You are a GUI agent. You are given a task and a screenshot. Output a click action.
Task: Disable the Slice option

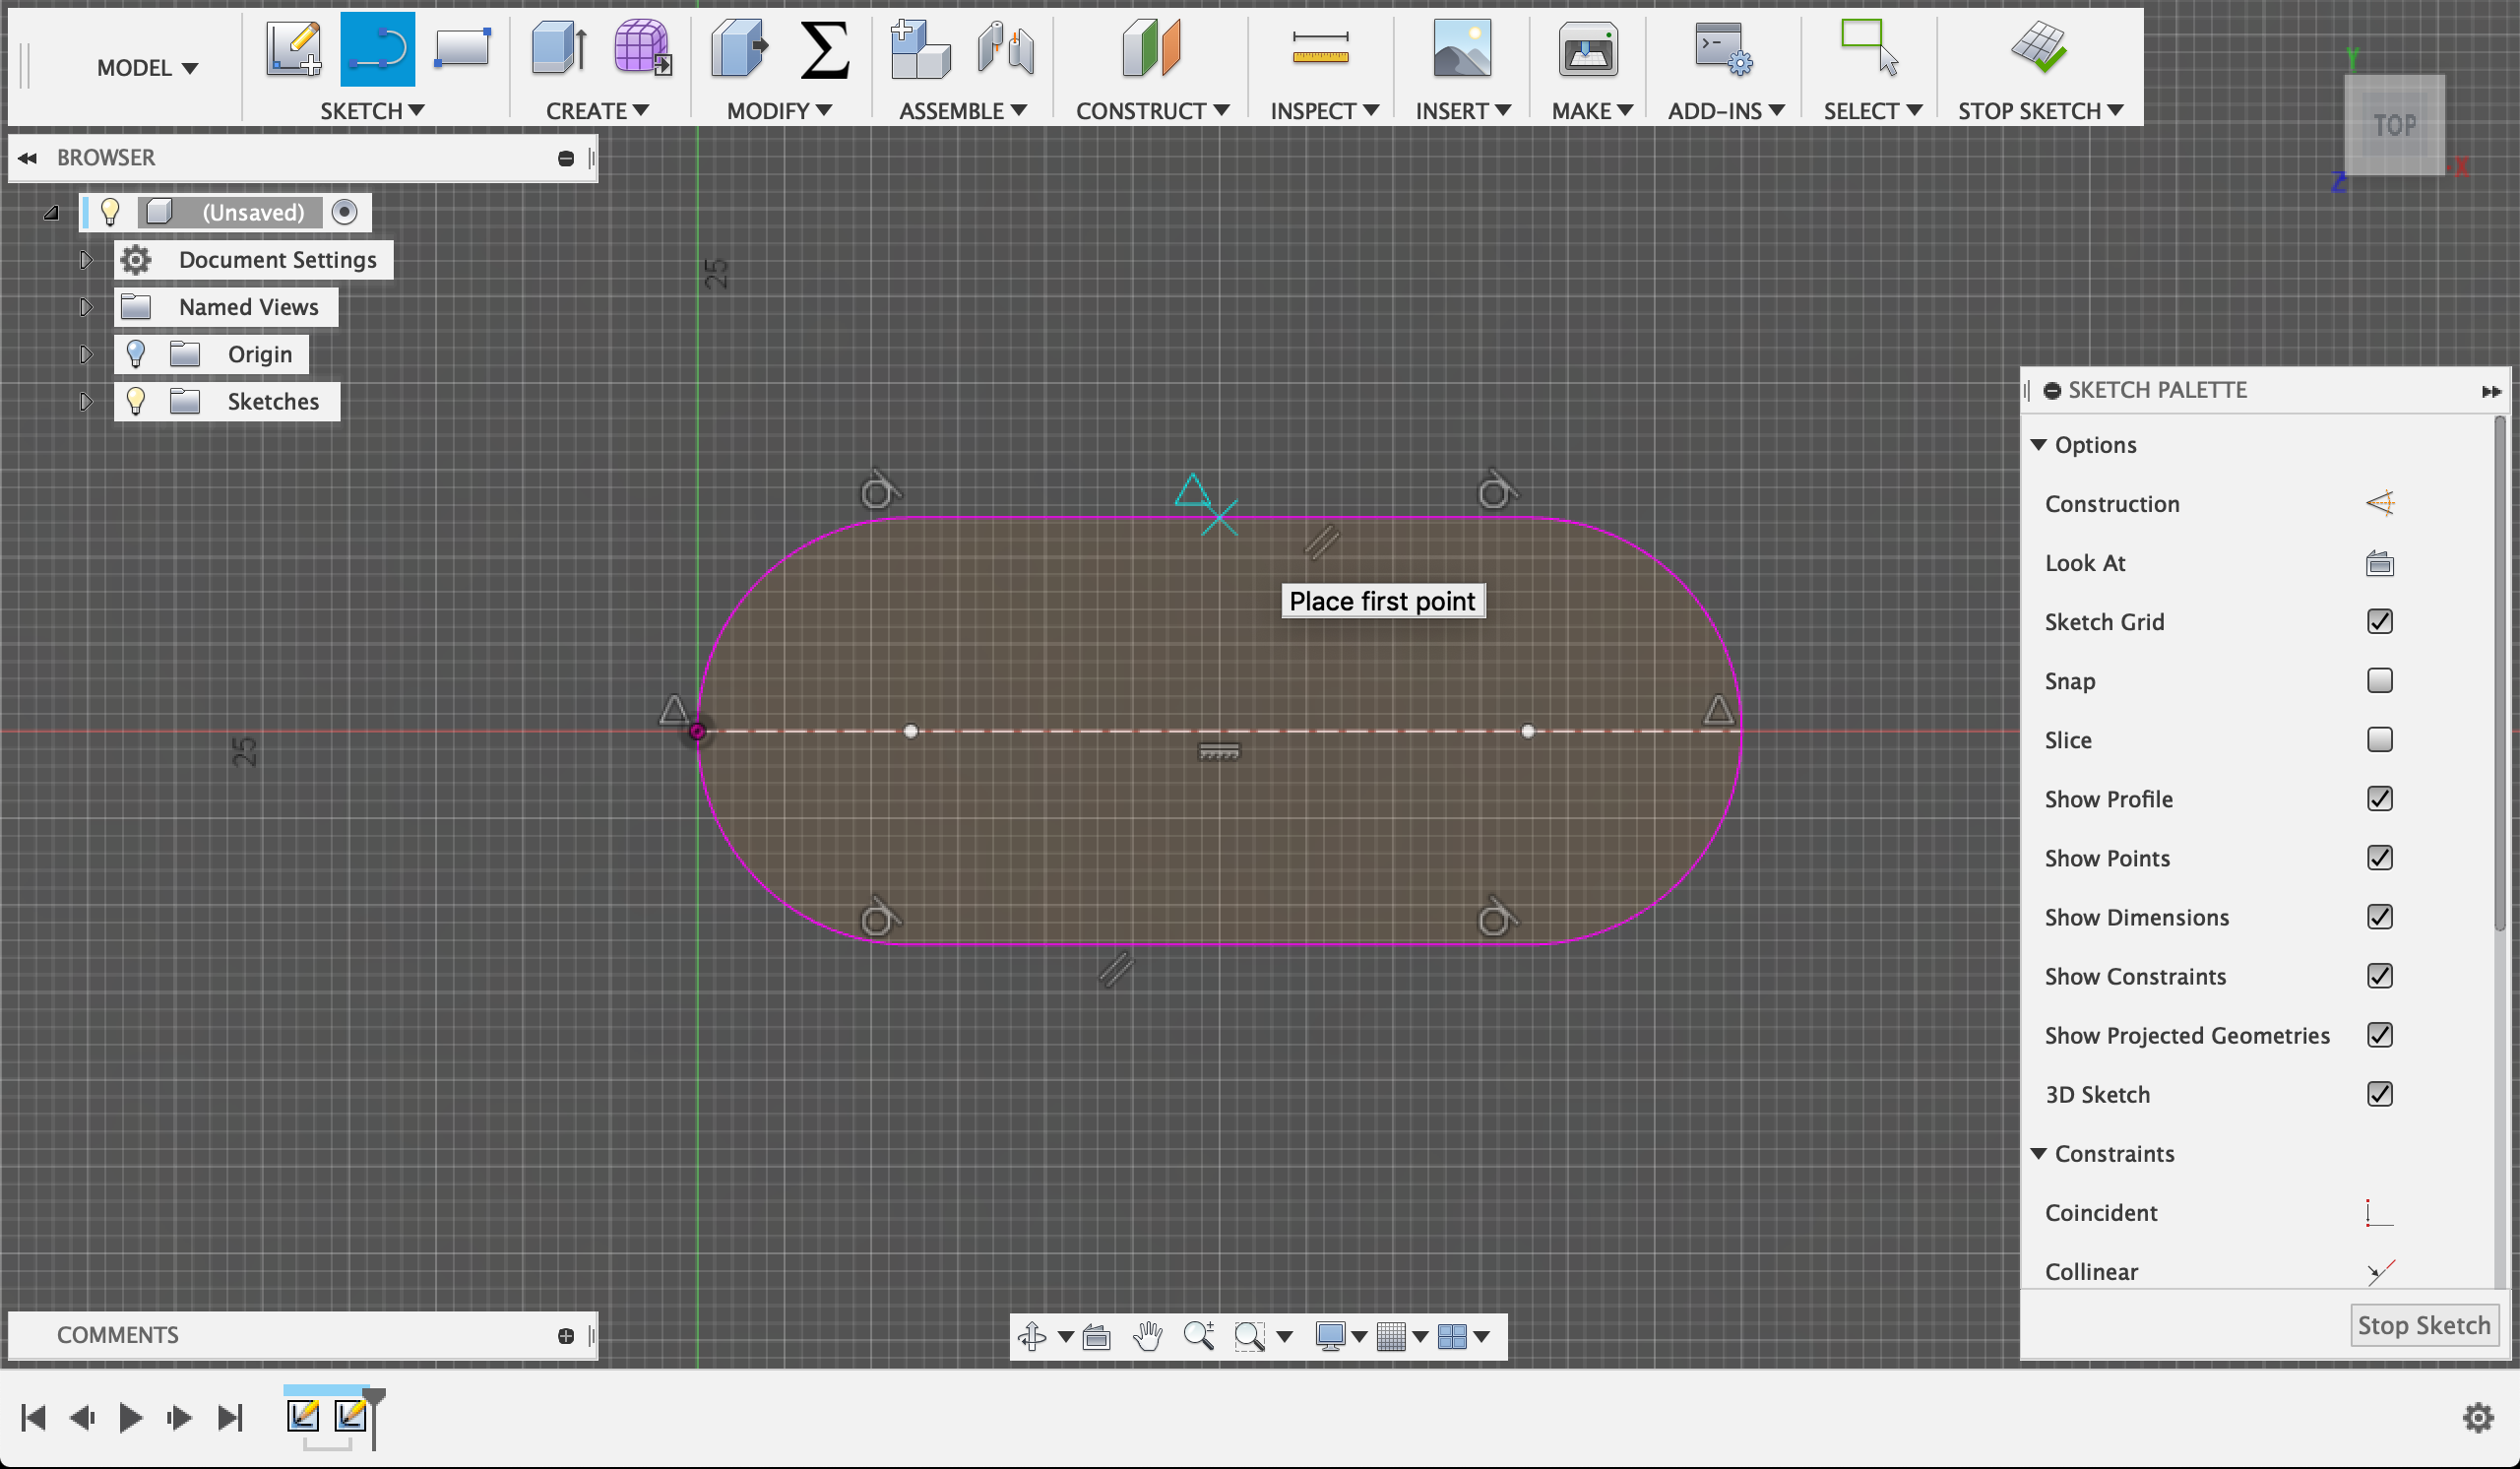(2380, 738)
